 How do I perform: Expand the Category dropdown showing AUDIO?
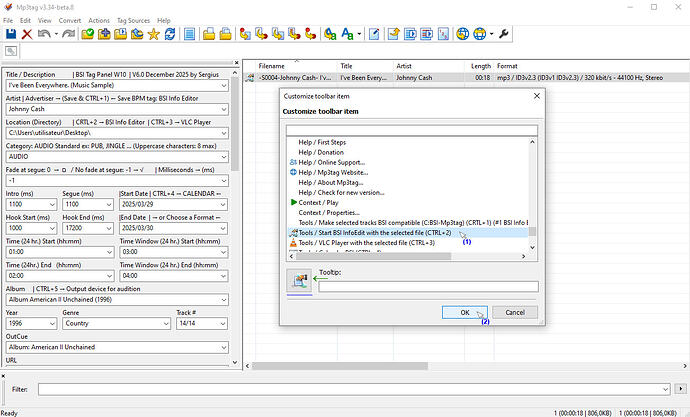tap(224, 157)
